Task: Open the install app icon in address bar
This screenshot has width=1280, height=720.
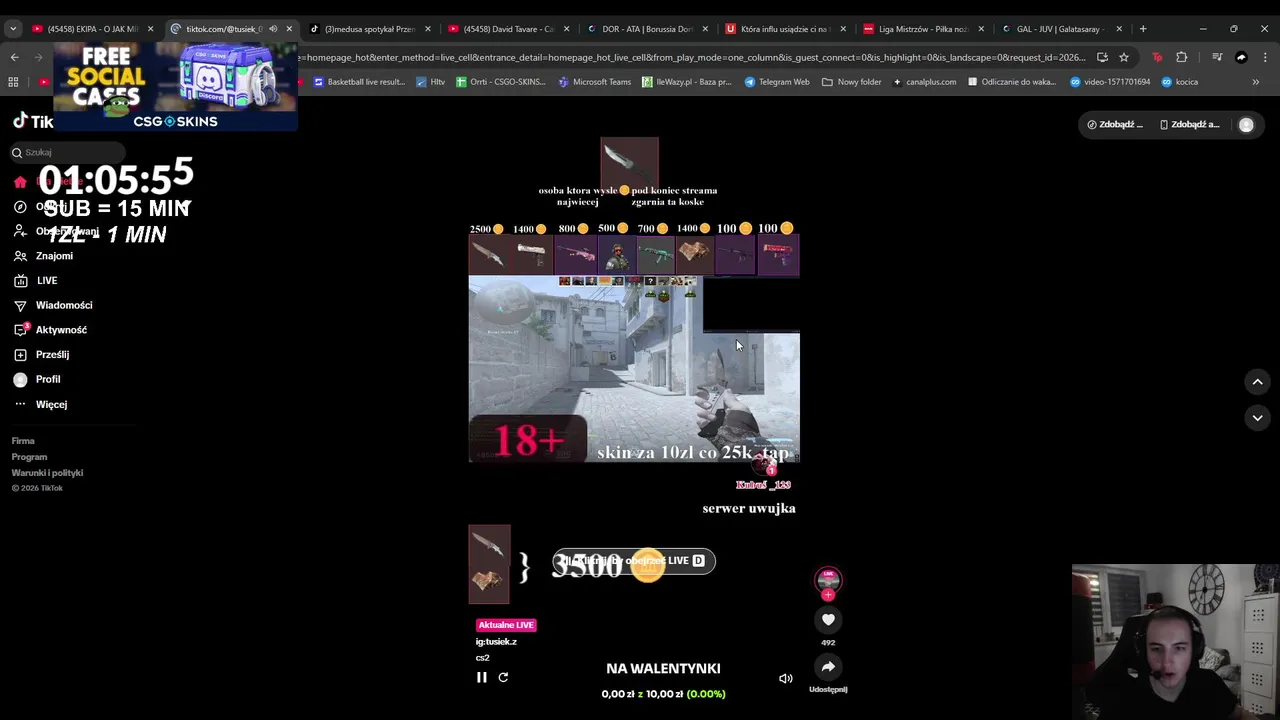Action: click(x=1102, y=57)
